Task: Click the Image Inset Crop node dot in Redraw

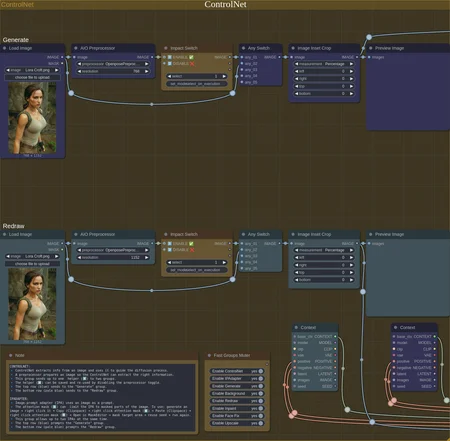Action: (293, 234)
